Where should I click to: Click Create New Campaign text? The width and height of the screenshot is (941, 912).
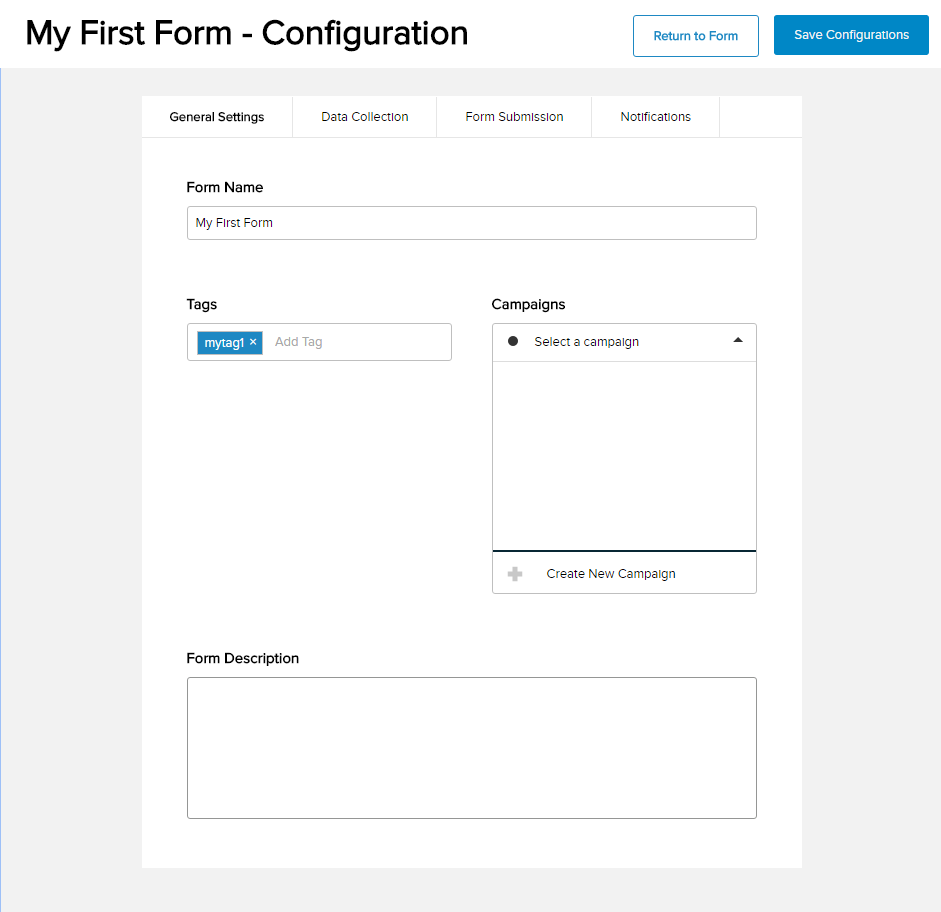pyautogui.click(x=611, y=574)
